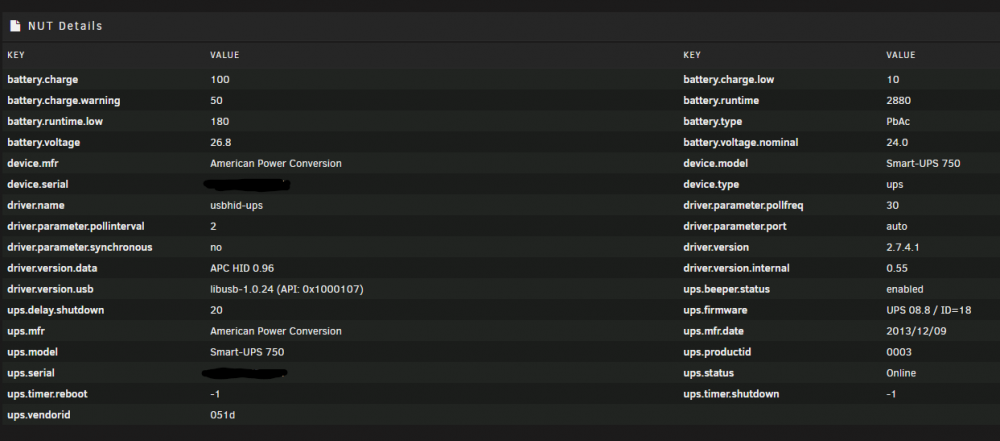This screenshot has width=1000, height=441.
Task: Click the device.type key
Action: 711,184
